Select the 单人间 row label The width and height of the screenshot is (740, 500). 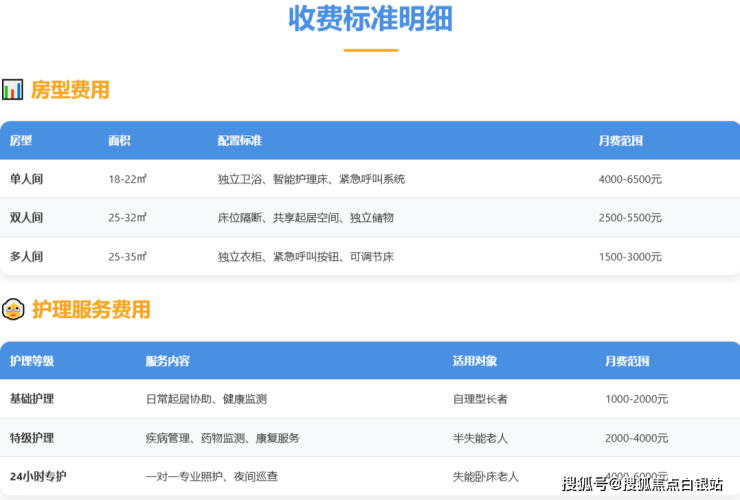tap(27, 179)
